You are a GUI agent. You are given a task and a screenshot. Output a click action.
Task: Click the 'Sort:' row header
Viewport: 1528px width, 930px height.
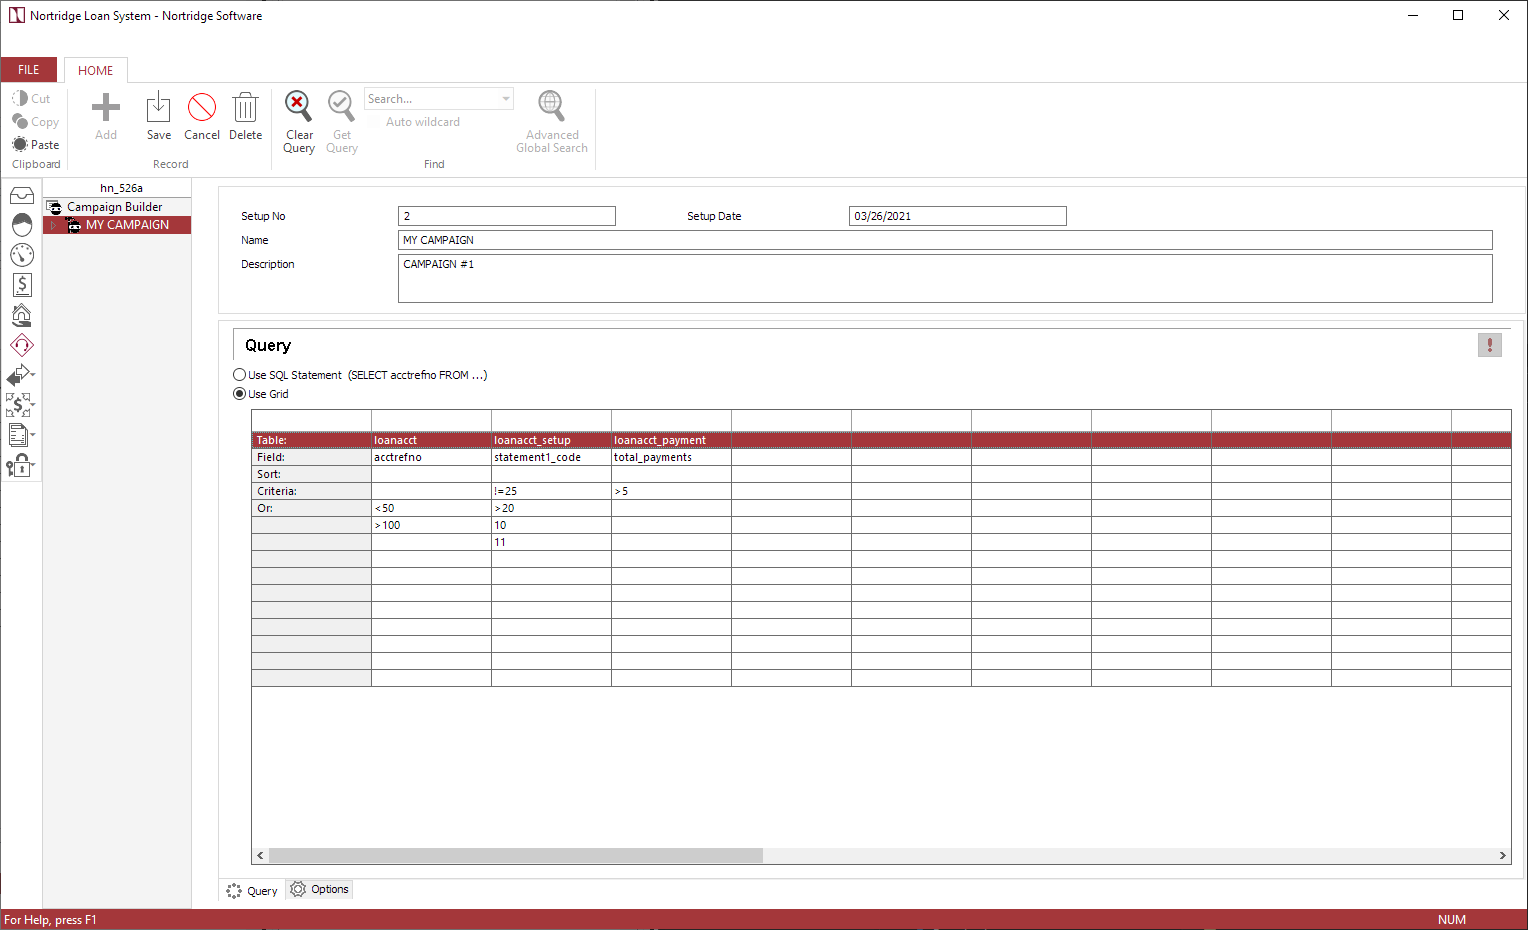[311, 474]
